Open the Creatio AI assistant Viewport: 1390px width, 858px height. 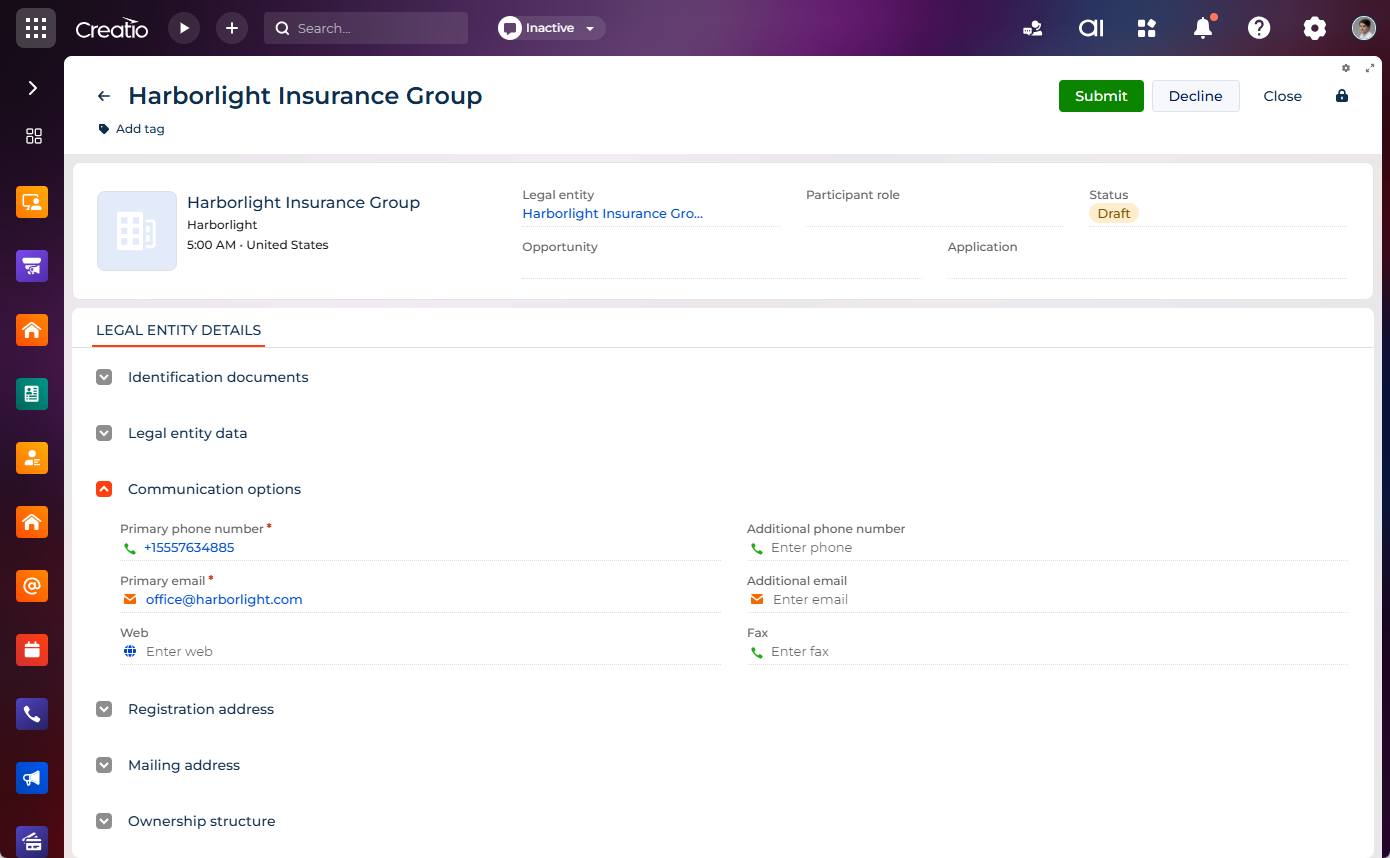tap(1091, 28)
